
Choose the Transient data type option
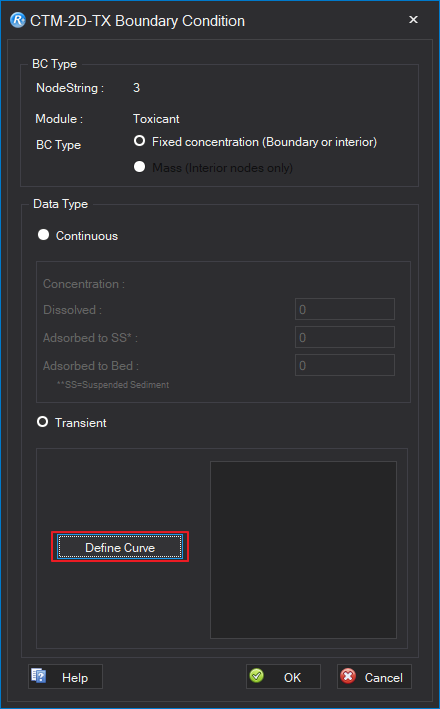[x=43, y=422]
